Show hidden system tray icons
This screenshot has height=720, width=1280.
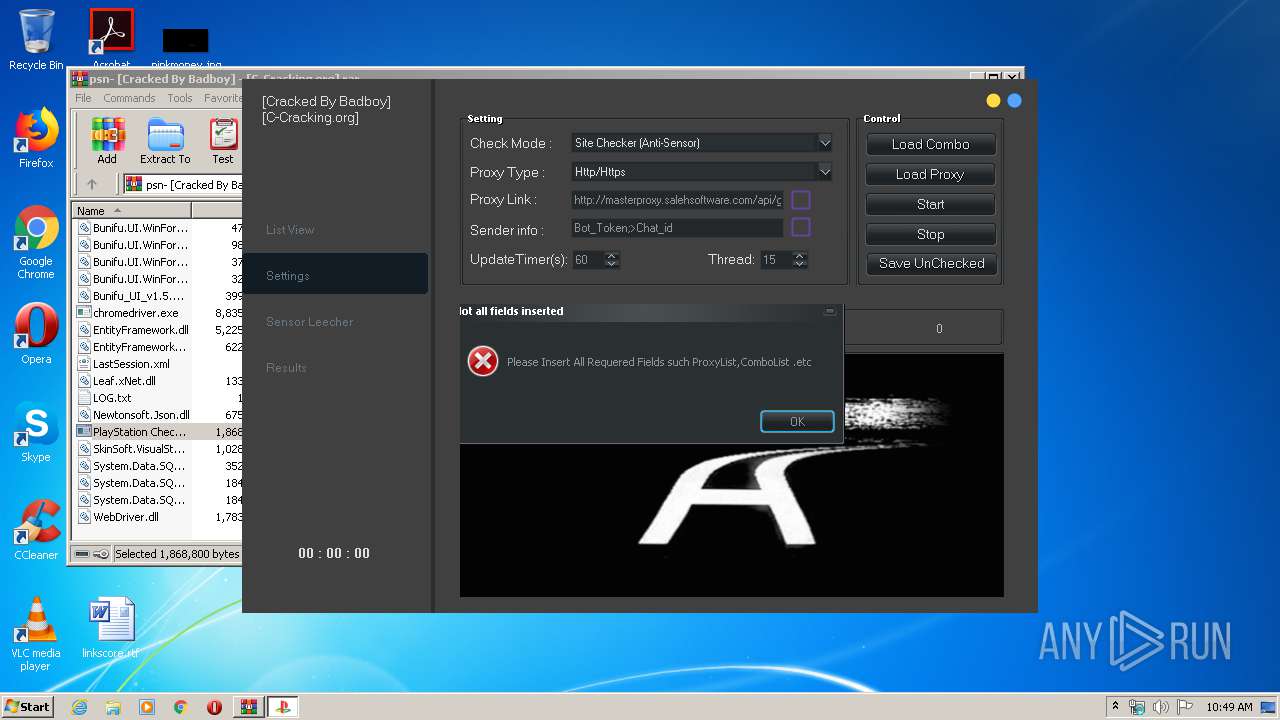click(x=1115, y=707)
